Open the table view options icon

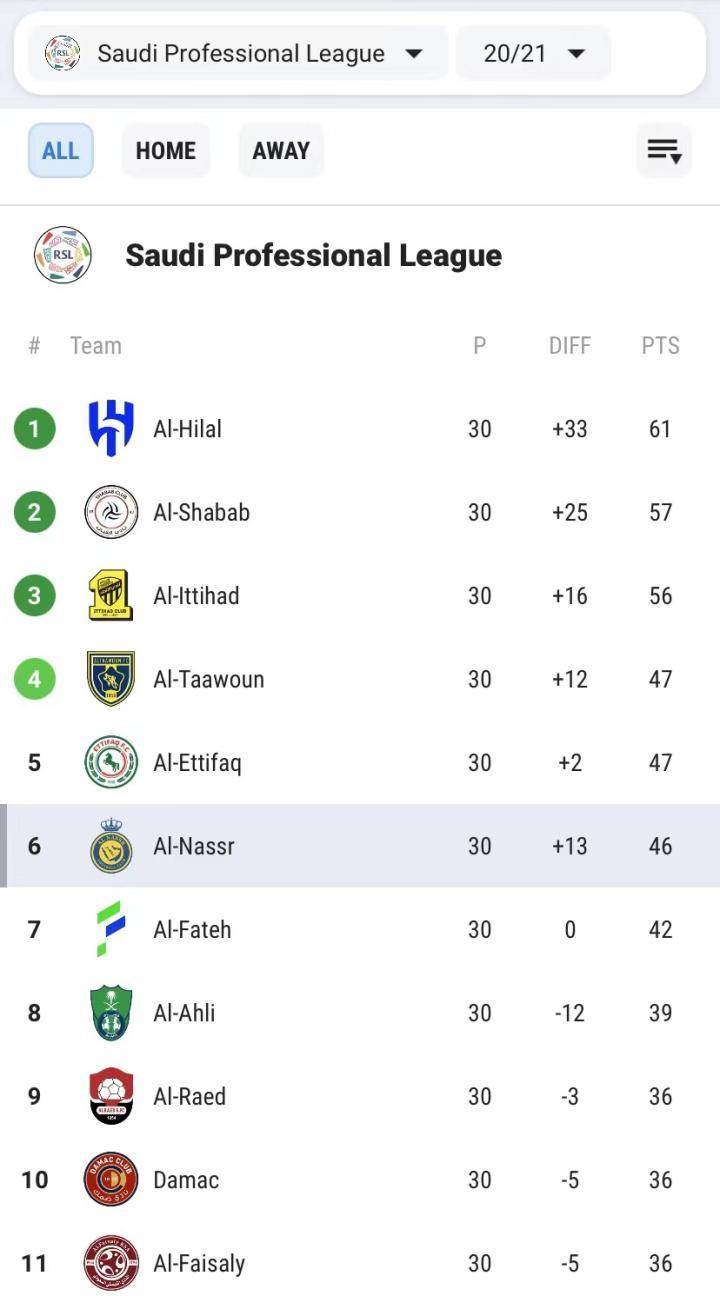[x=664, y=151]
